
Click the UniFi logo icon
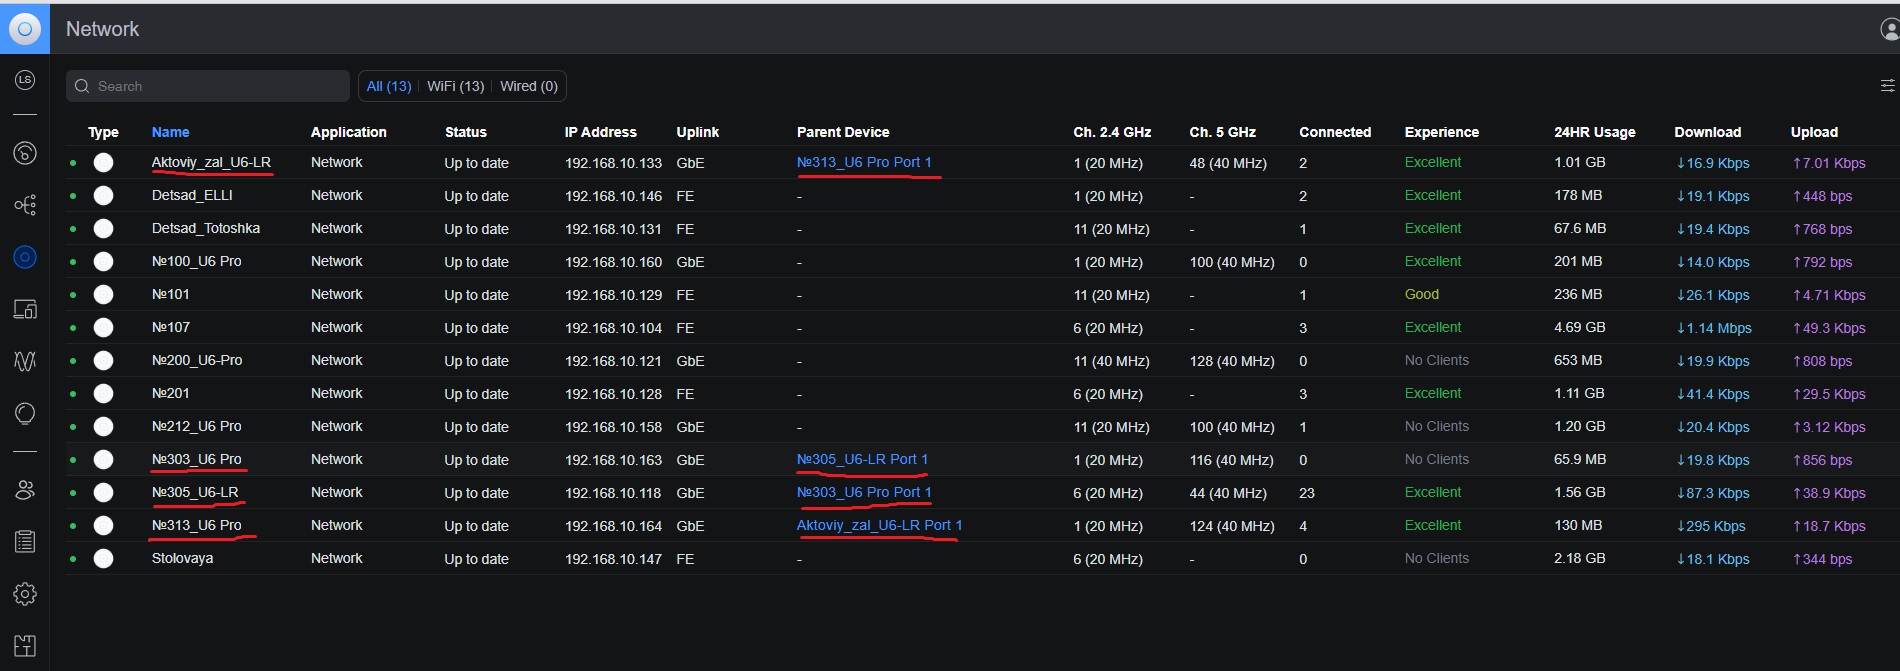25,29
